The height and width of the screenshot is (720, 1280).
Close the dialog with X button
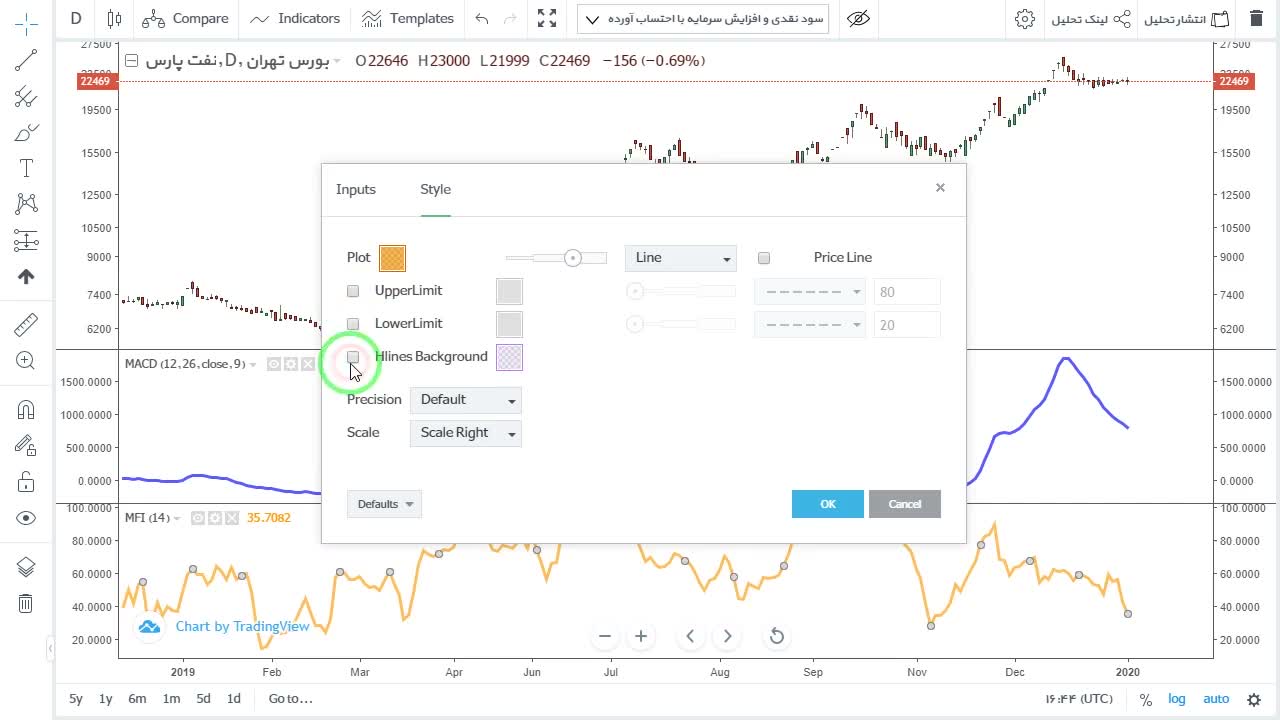pyautogui.click(x=940, y=188)
